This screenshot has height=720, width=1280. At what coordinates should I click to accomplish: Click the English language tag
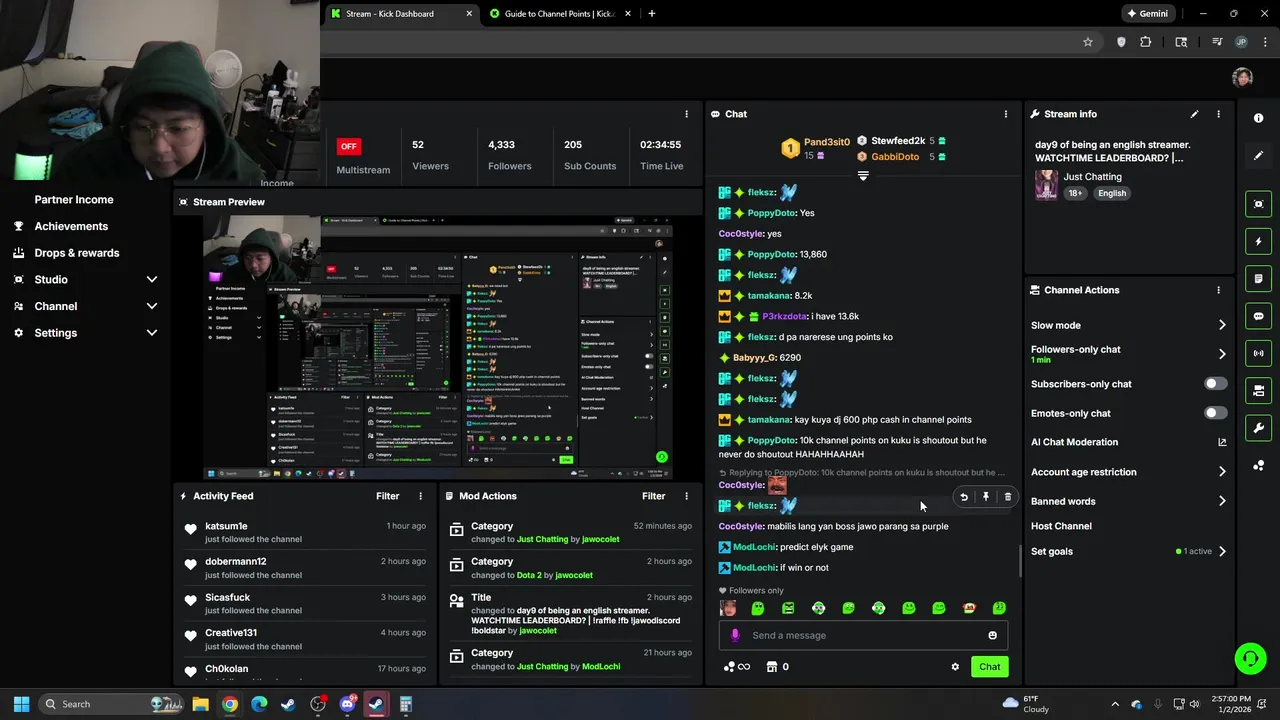click(x=1112, y=193)
